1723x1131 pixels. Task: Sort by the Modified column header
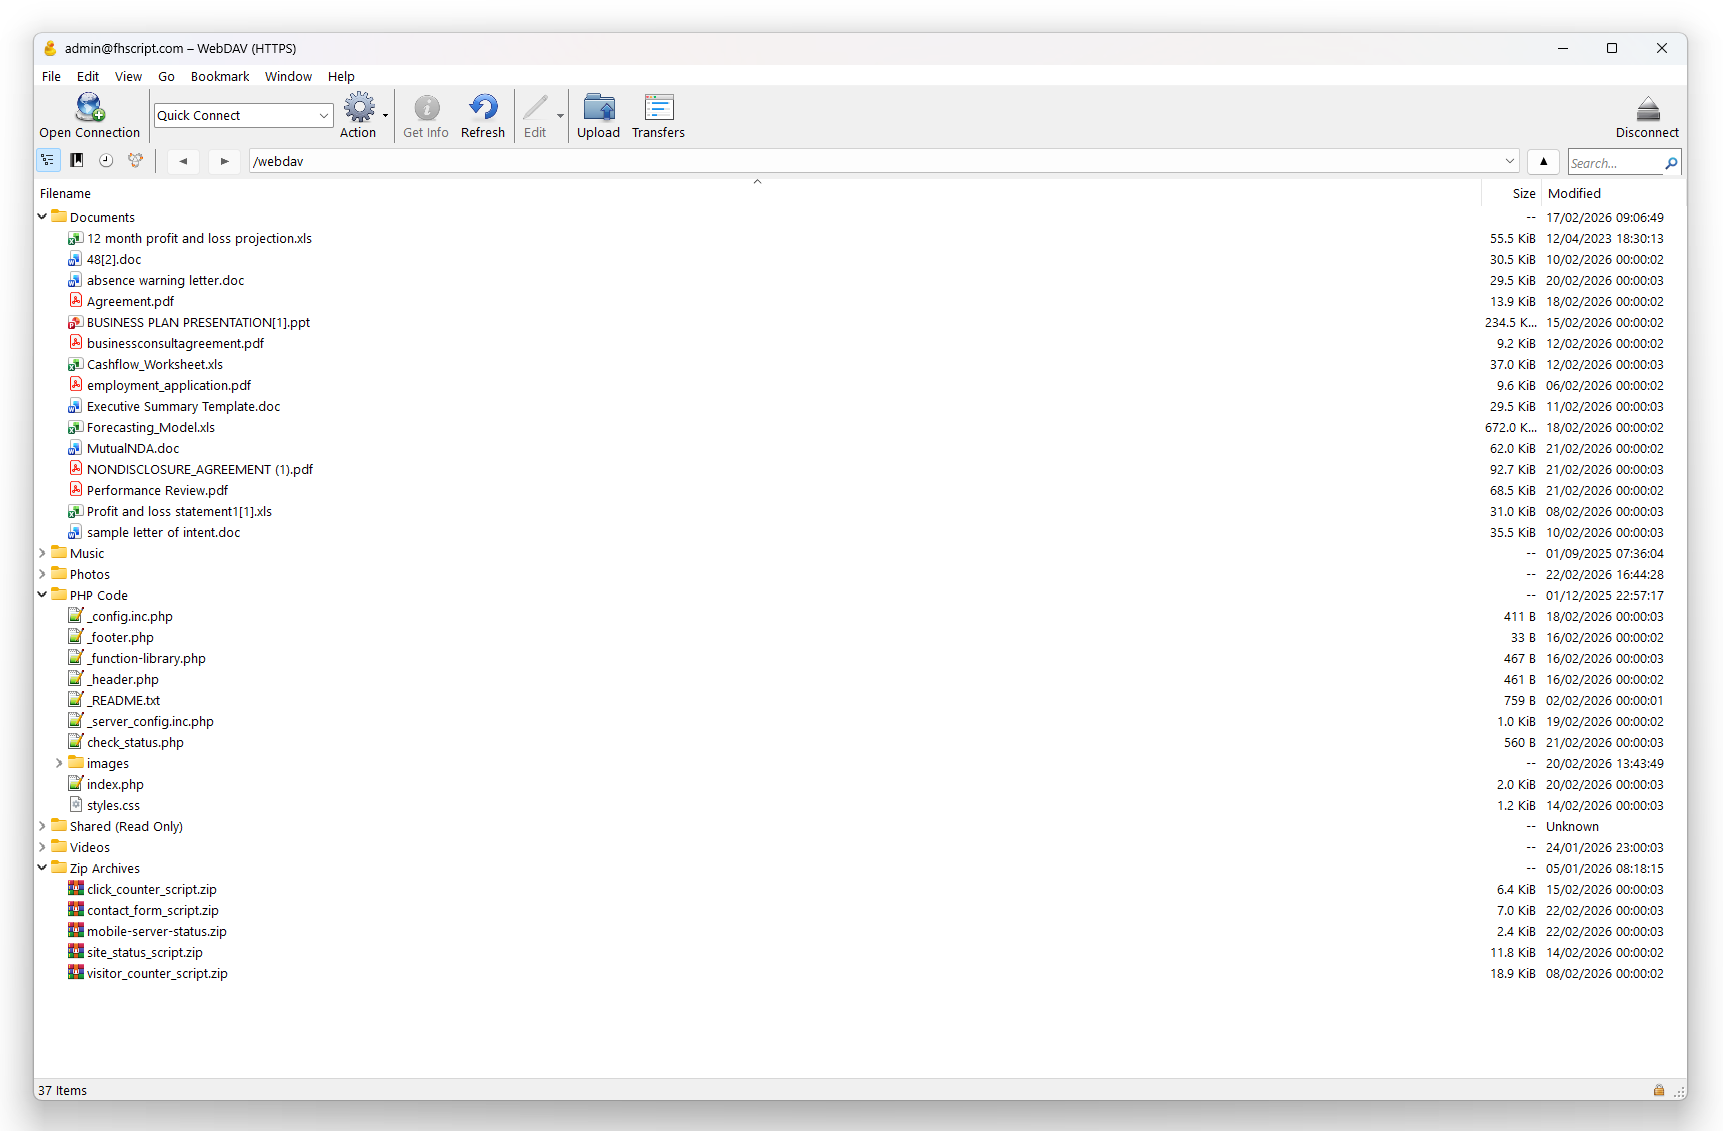tap(1574, 194)
